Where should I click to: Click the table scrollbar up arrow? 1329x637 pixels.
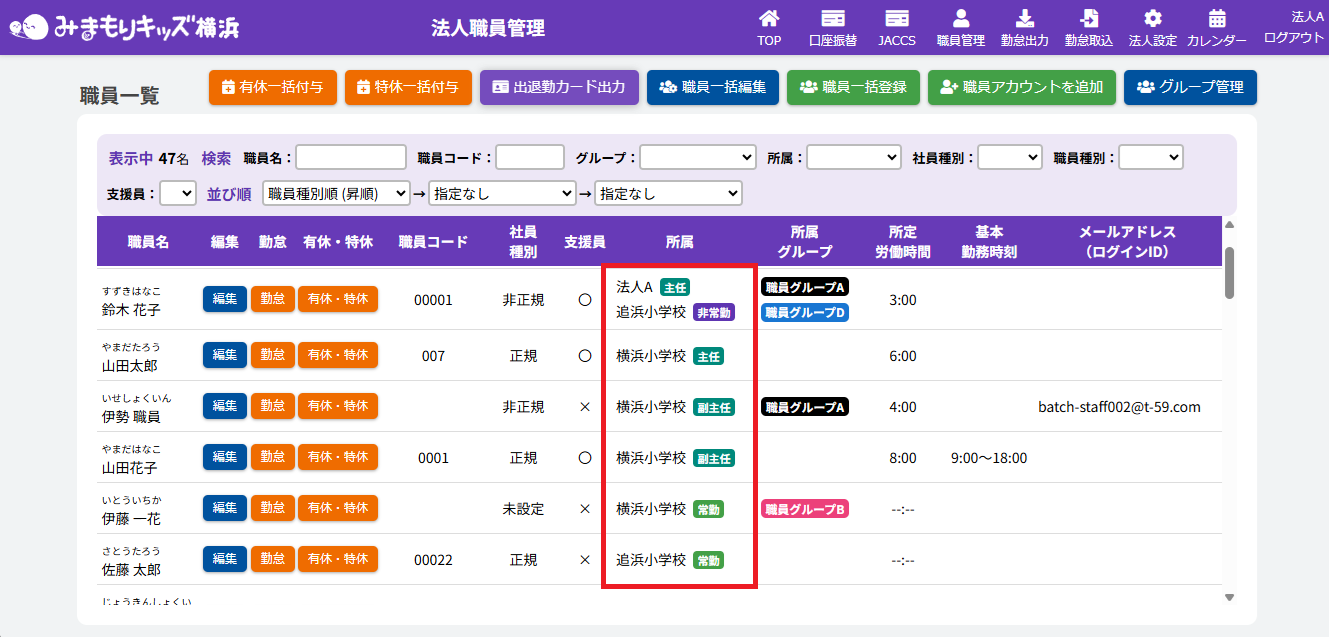(1230, 225)
